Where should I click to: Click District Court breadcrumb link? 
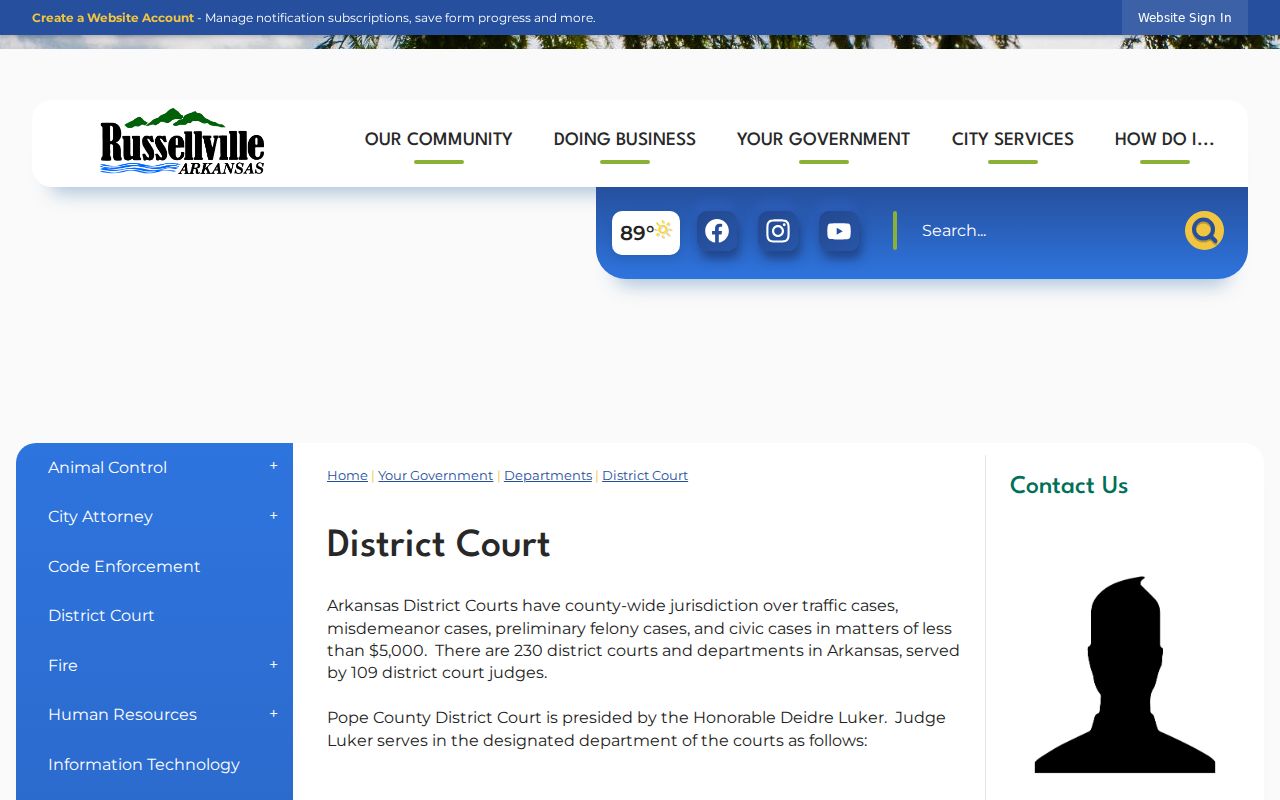[x=645, y=476]
